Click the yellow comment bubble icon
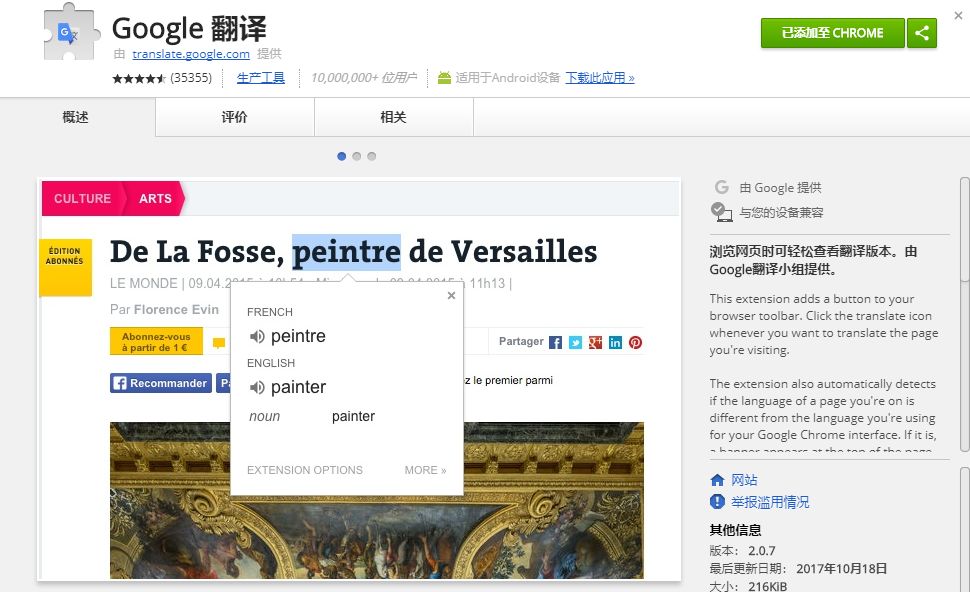This screenshot has height=592, width=970. [x=219, y=343]
